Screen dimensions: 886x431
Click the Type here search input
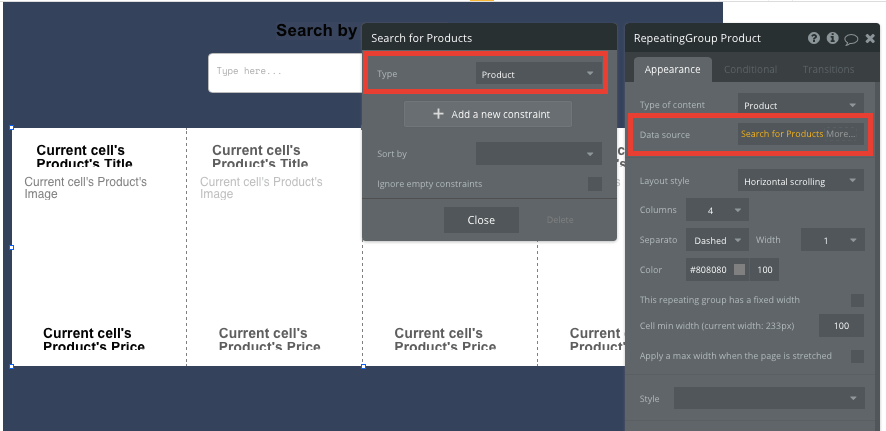[285, 73]
